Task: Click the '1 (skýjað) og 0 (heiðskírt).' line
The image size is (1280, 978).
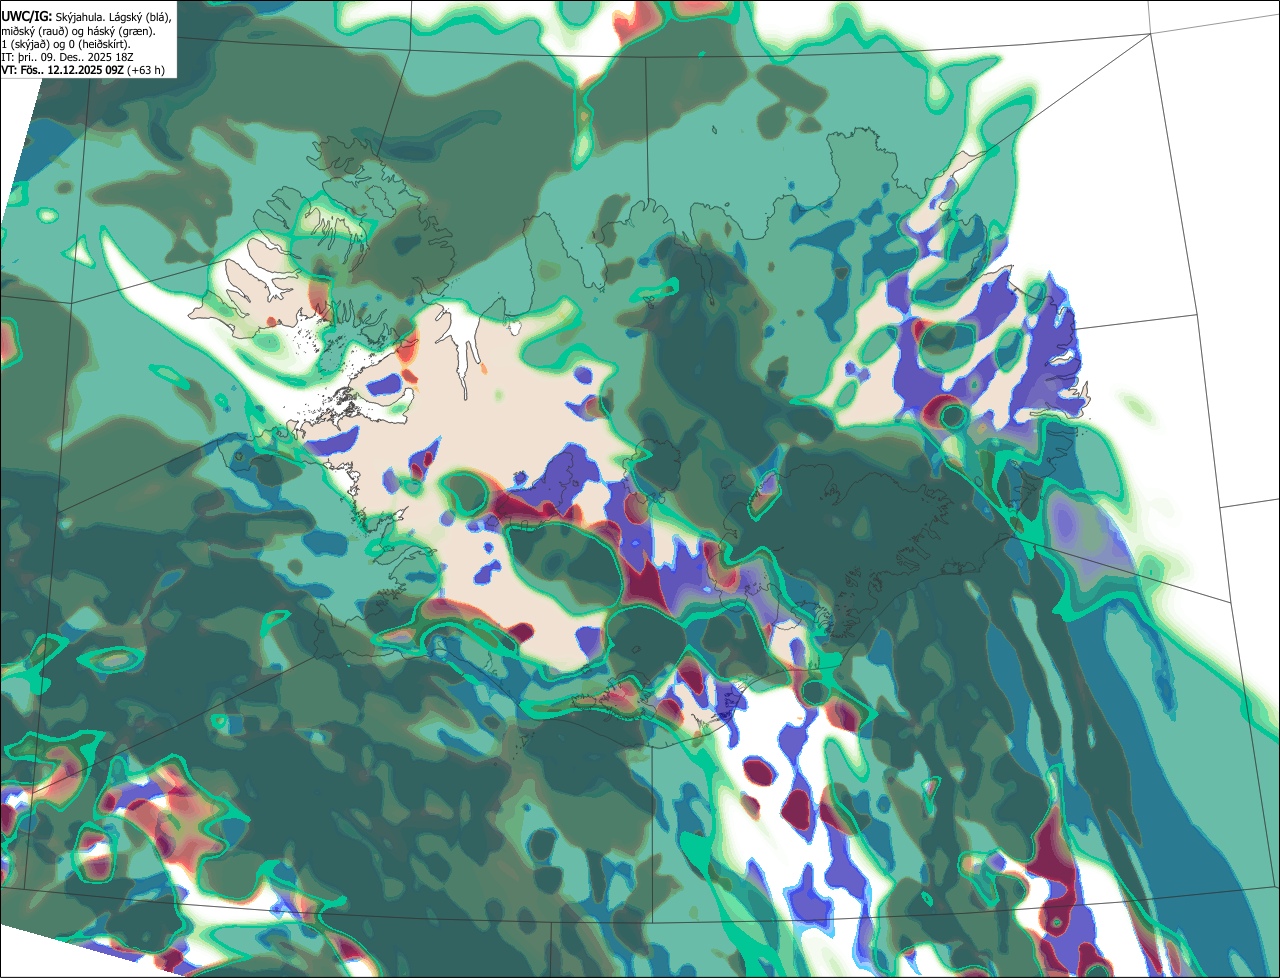Action: pos(66,44)
